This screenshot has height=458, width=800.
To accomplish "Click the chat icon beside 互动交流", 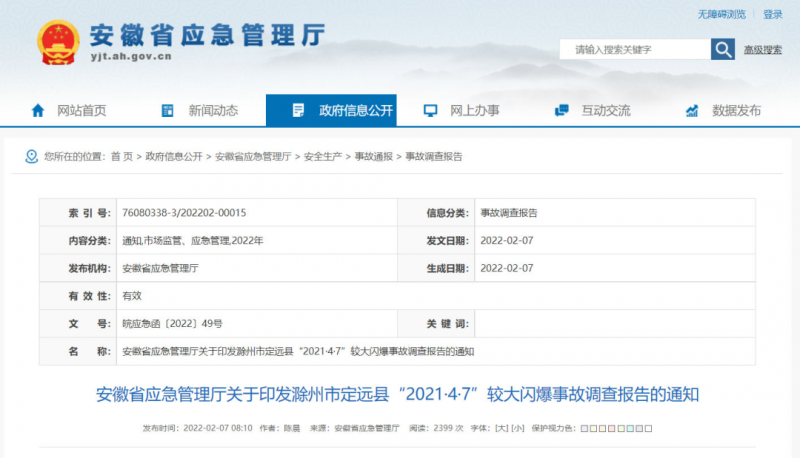I will (x=562, y=111).
